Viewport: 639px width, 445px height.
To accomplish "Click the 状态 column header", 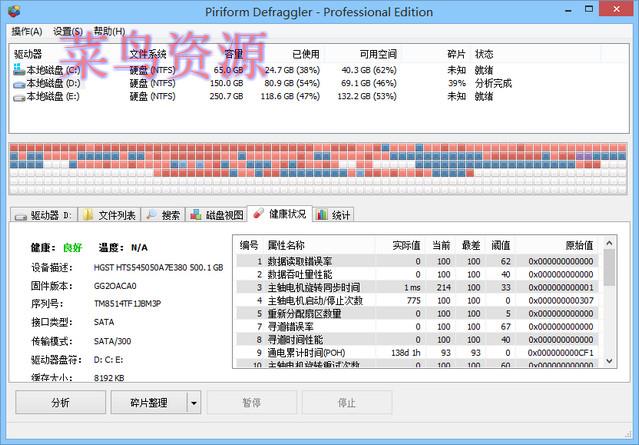I will 484,54.
